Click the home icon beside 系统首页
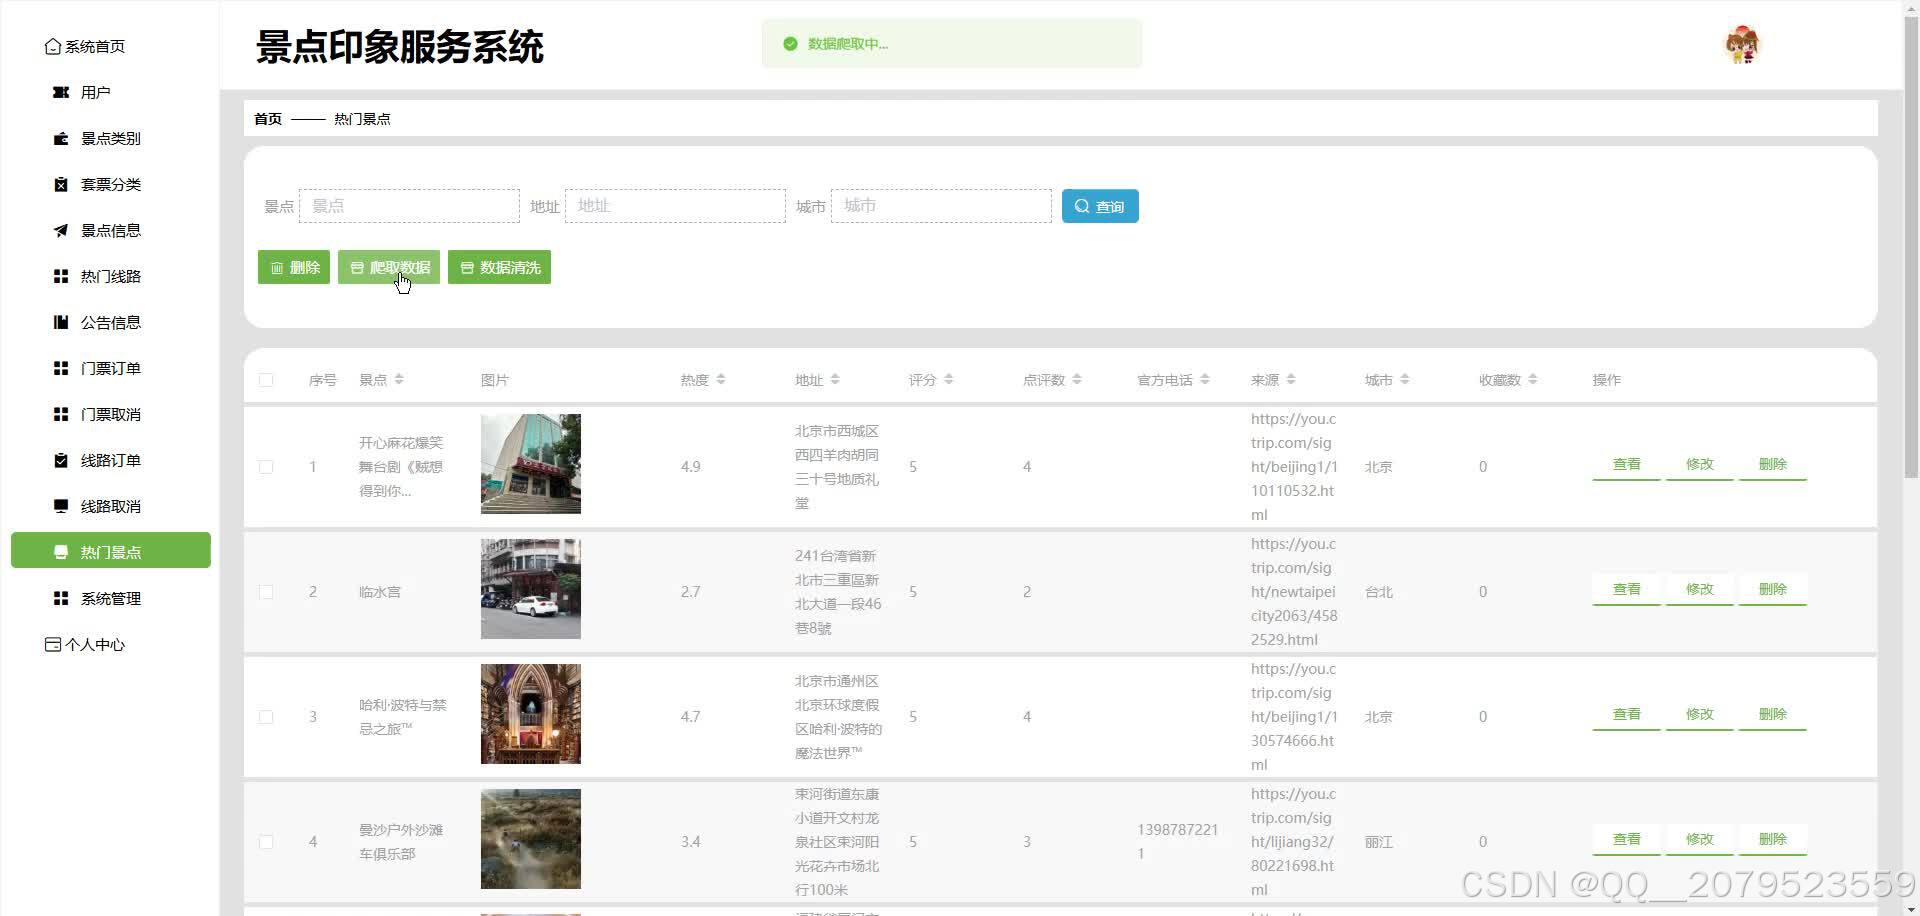Viewport: 1920px width, 916px height. (x=53, y=47)
